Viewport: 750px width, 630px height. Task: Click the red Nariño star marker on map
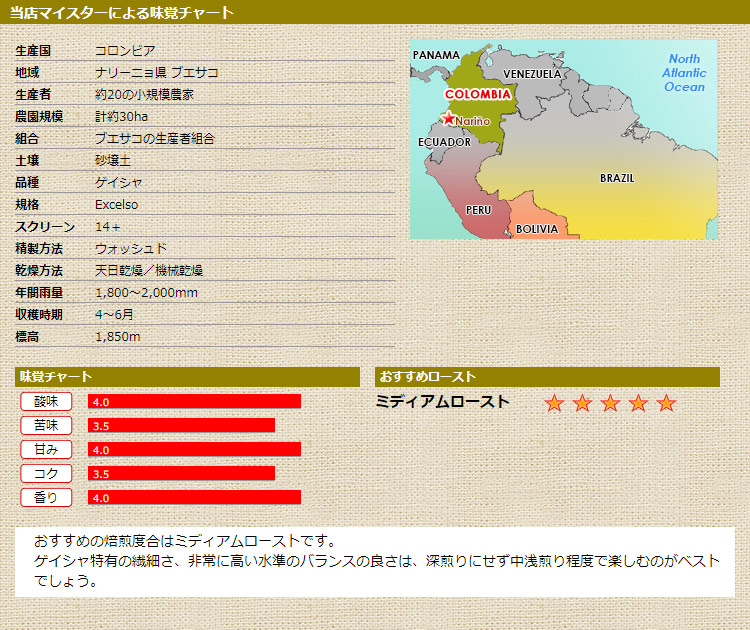coord(449,120)
